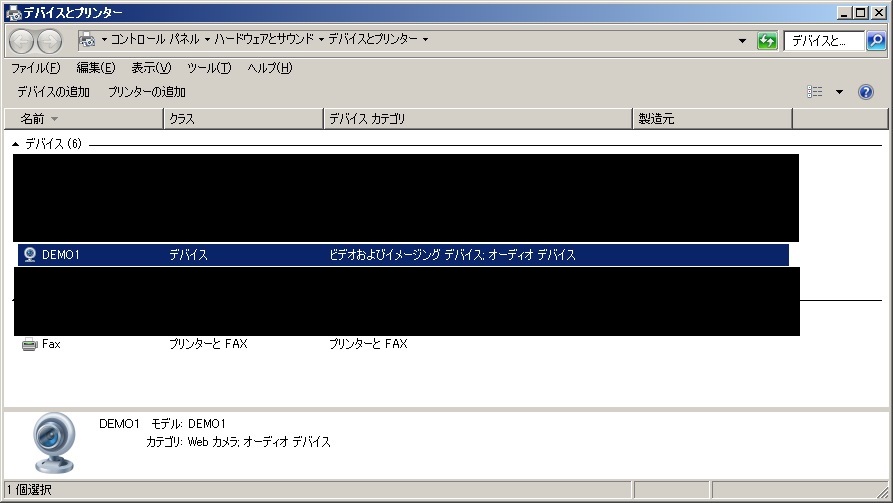Click カテゴリ: Web カメラ details text

click(x=239, y=442)
